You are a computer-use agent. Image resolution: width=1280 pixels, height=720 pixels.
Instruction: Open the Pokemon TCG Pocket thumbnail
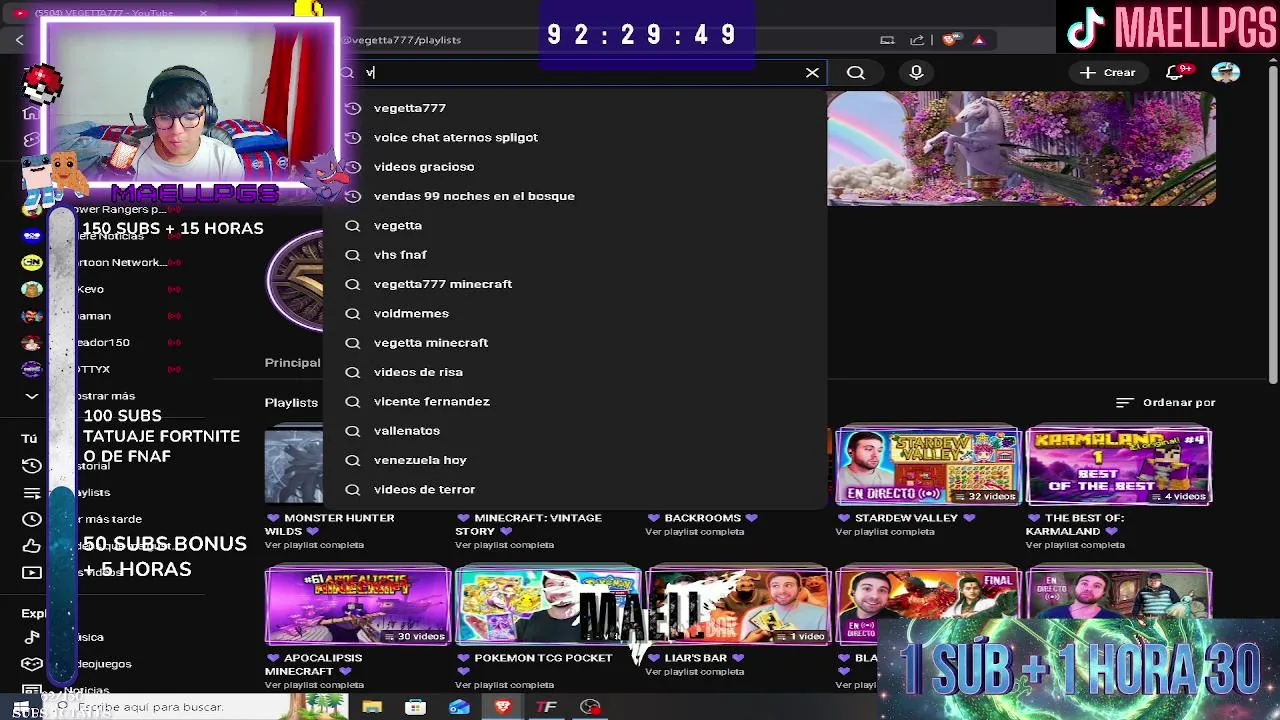tap(548, 606)
